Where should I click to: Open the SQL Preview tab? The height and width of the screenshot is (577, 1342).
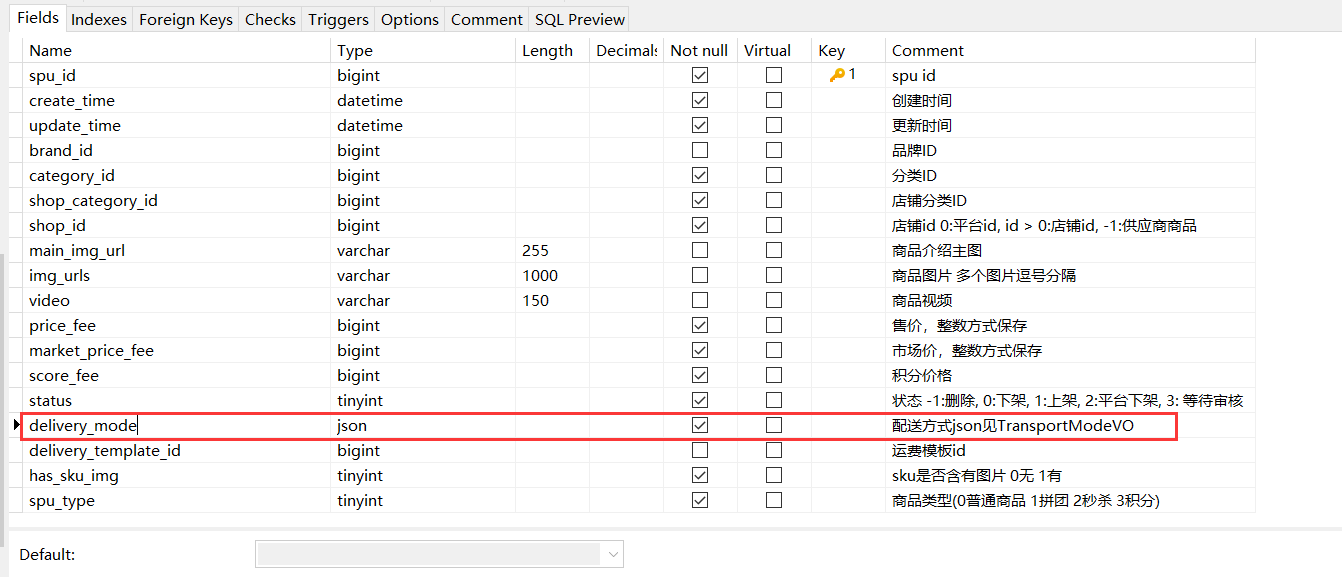[579, 18]
